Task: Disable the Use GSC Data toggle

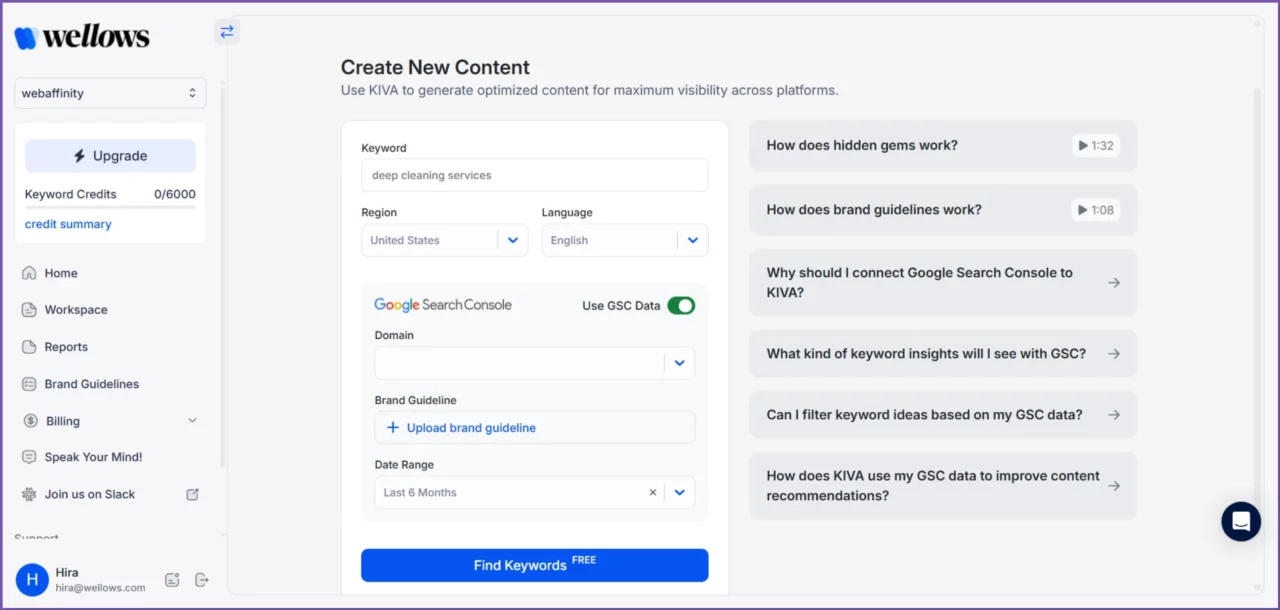Action: [681, 305]
